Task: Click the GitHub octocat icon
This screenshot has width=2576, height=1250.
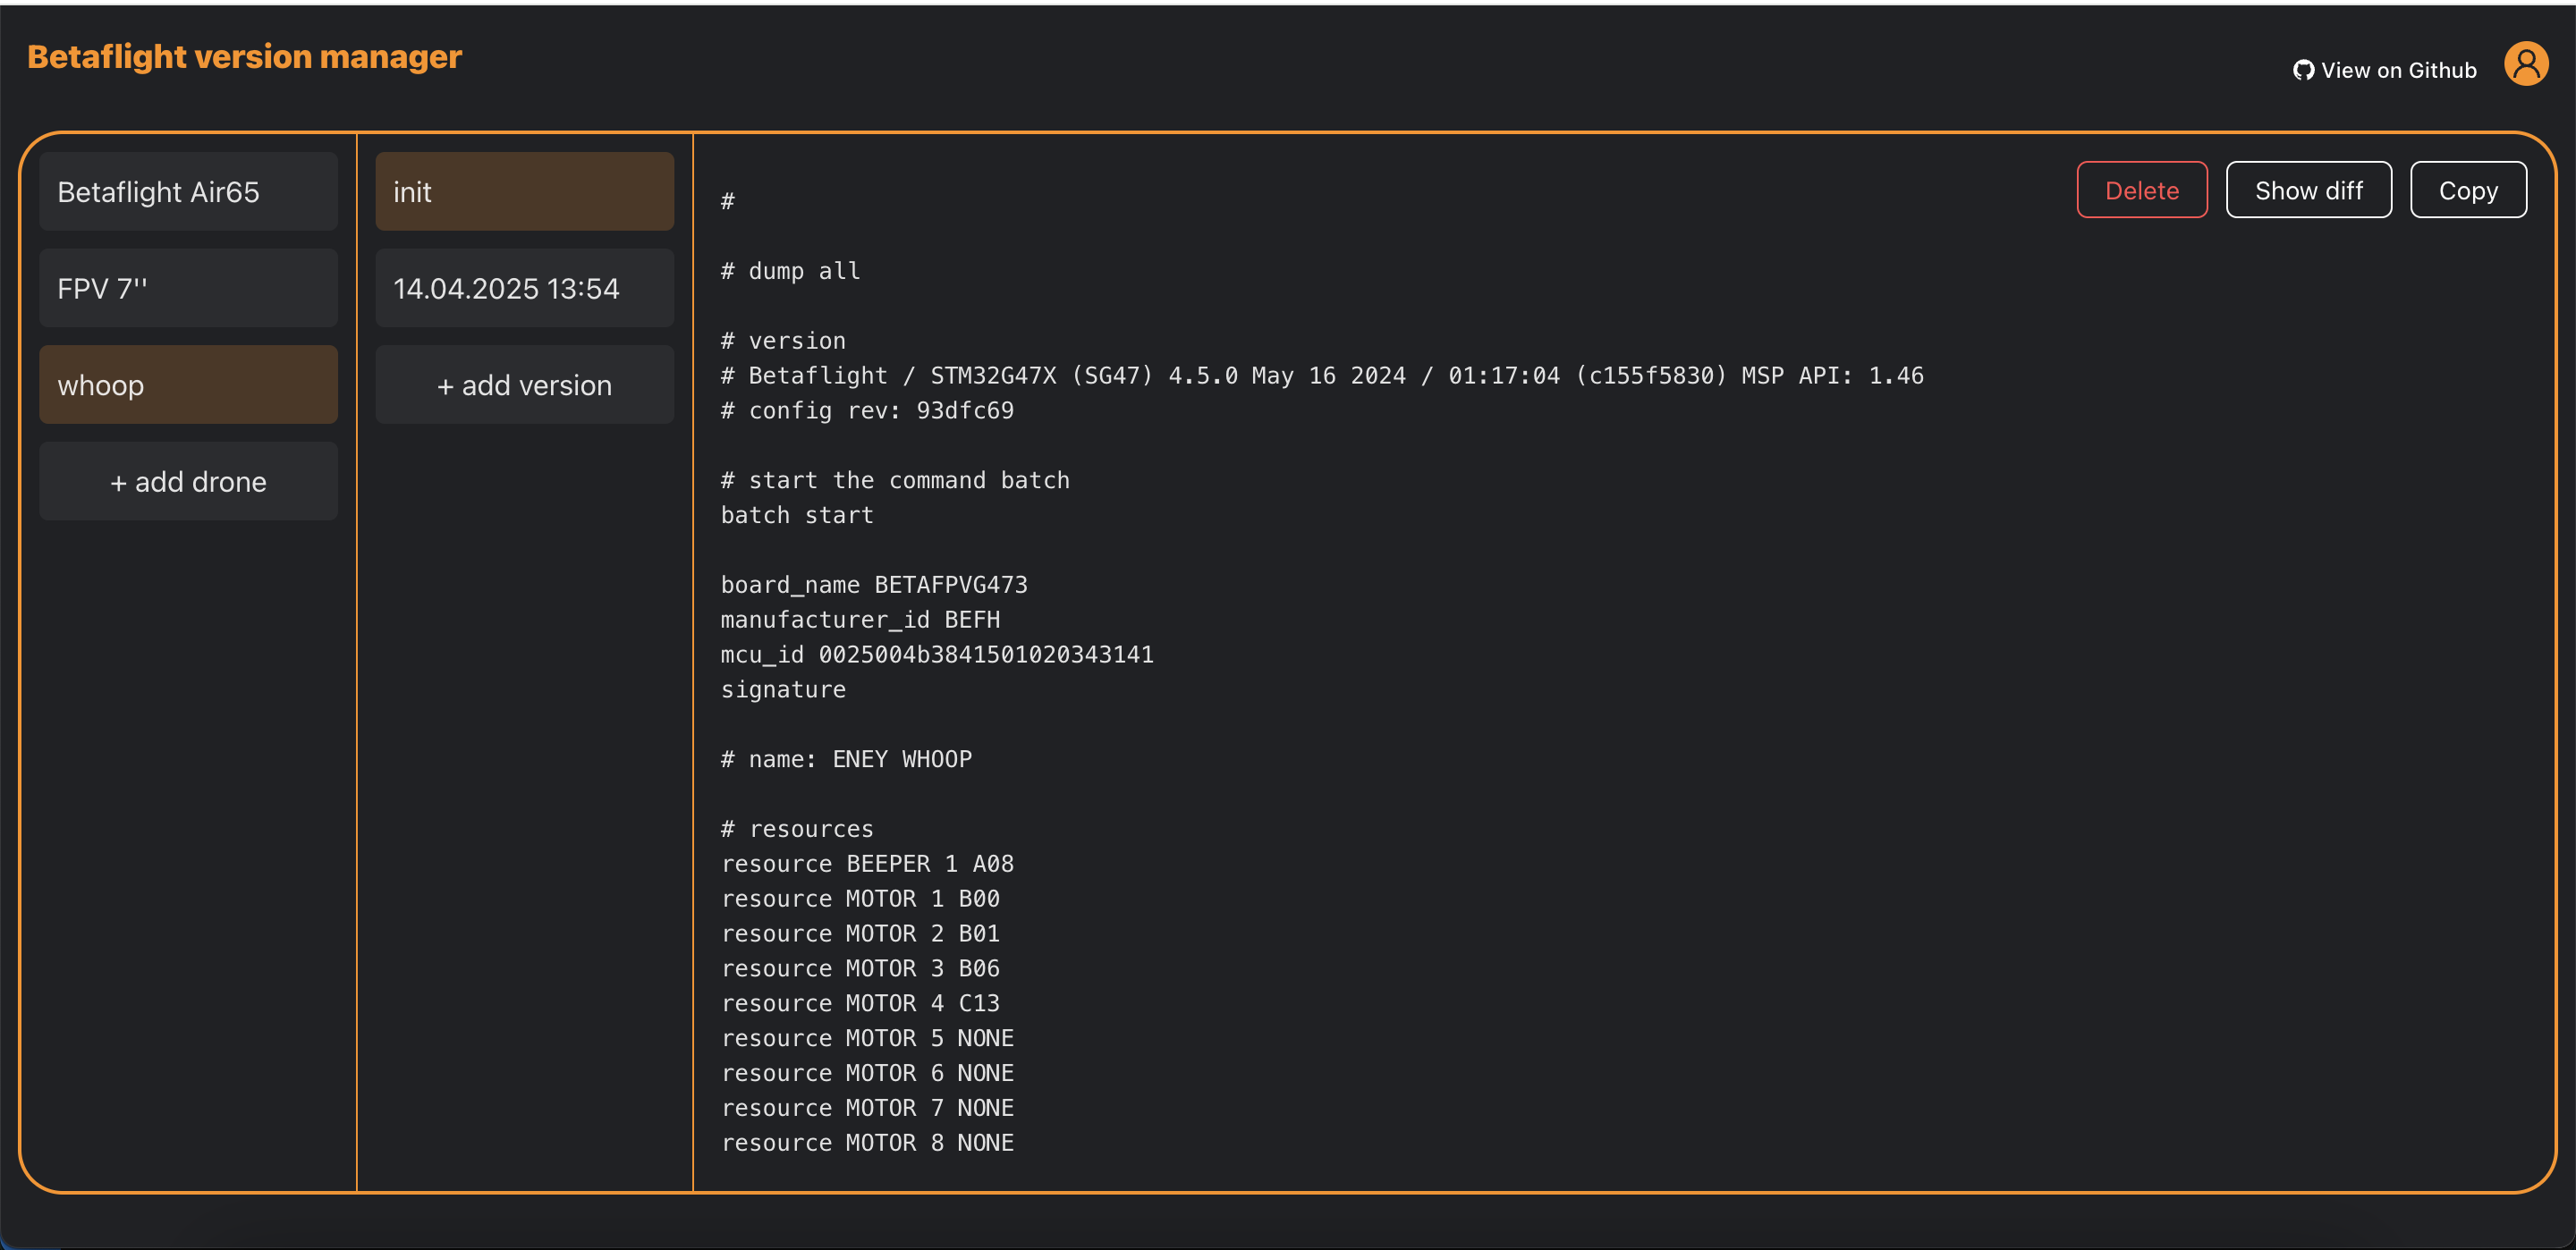Action: pos(2303,70)
